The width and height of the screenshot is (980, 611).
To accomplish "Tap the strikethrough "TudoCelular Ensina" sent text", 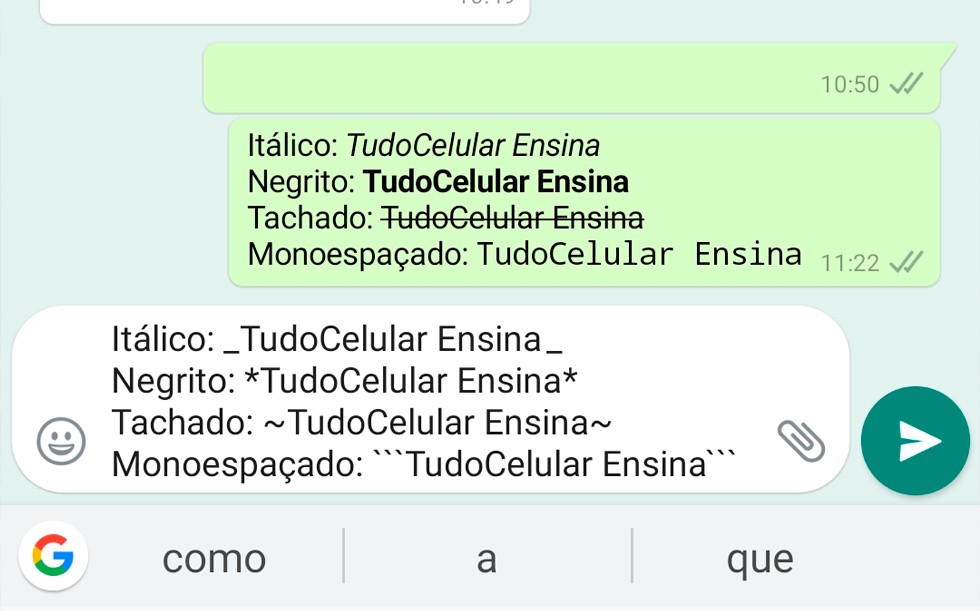I will tap(513, 217).
